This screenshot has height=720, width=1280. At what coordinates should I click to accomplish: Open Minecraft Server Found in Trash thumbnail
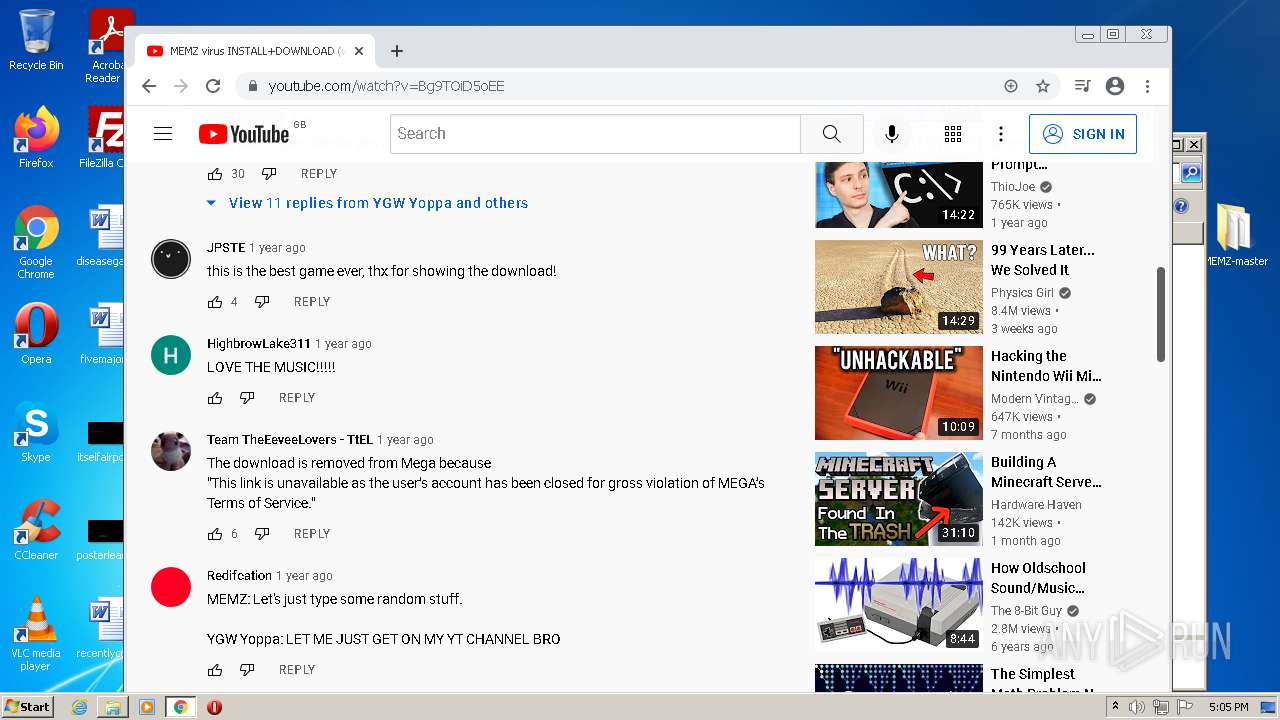(899, 499)
